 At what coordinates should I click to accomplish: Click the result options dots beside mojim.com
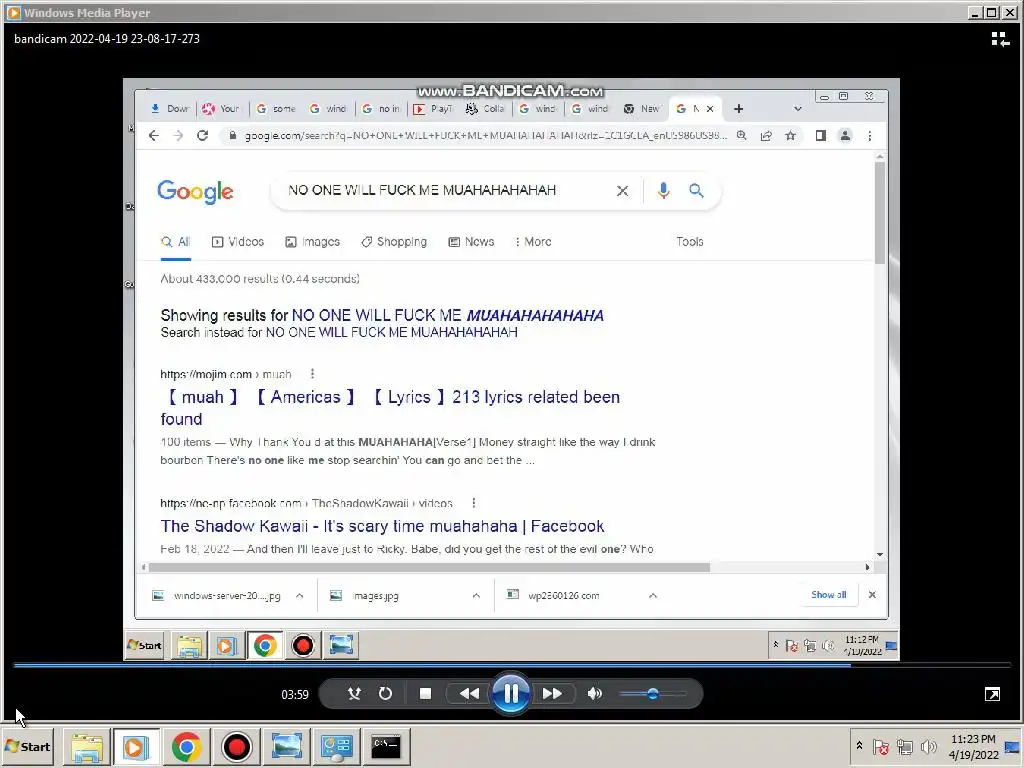coord(312,374)
